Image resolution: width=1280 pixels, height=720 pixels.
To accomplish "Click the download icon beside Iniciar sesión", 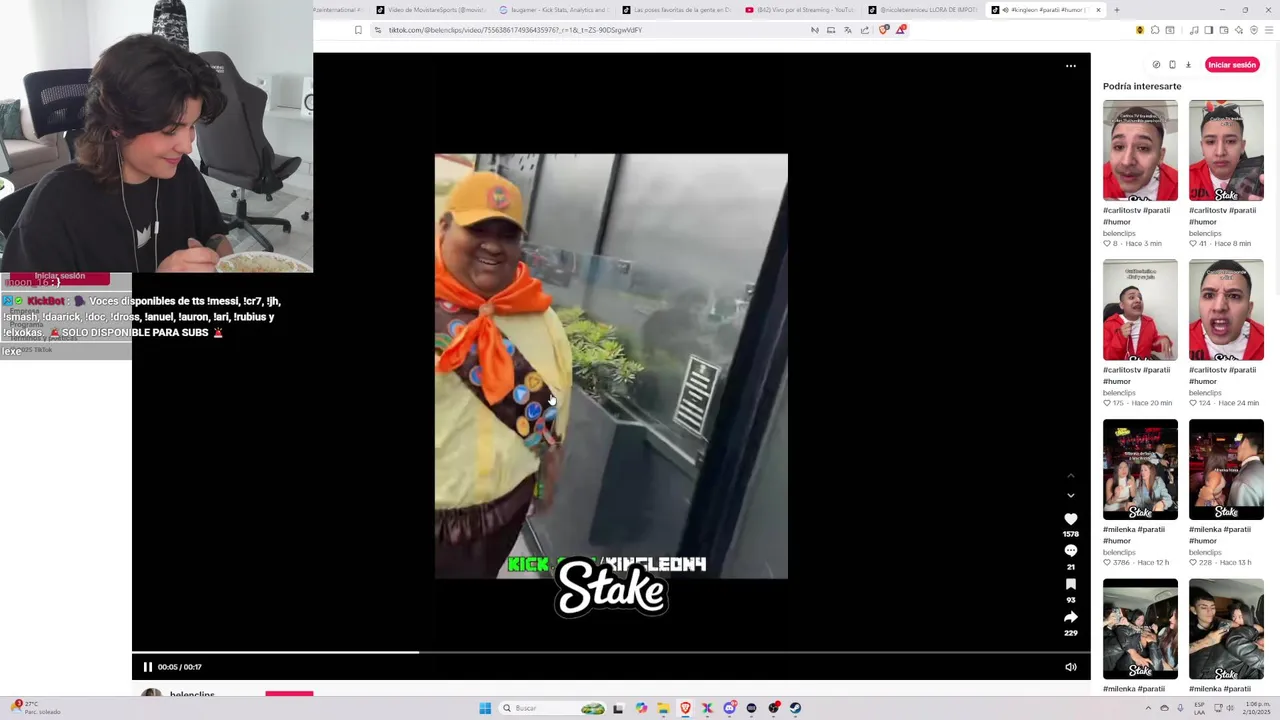I will click(x=1188, y=65).
